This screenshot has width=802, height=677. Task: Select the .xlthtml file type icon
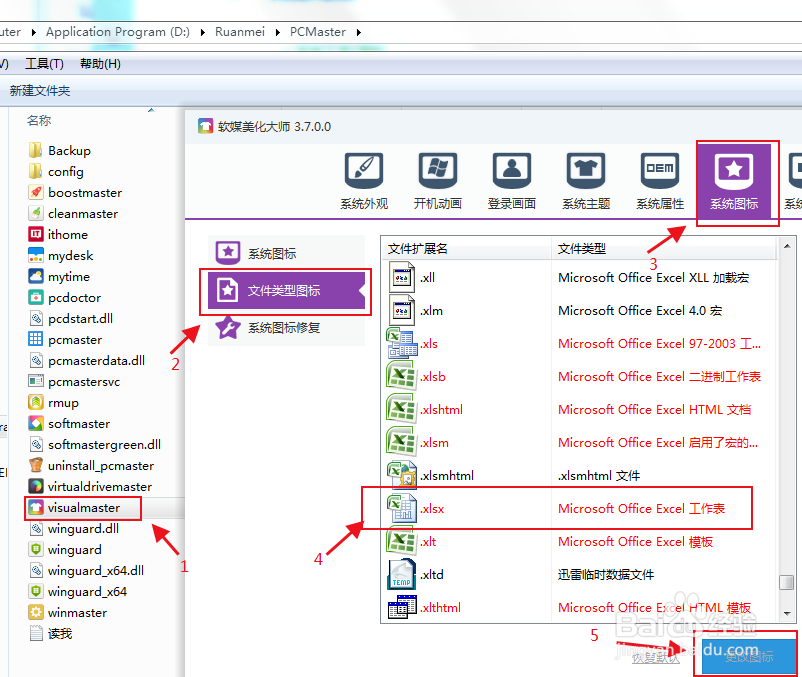tap(402, 607)
